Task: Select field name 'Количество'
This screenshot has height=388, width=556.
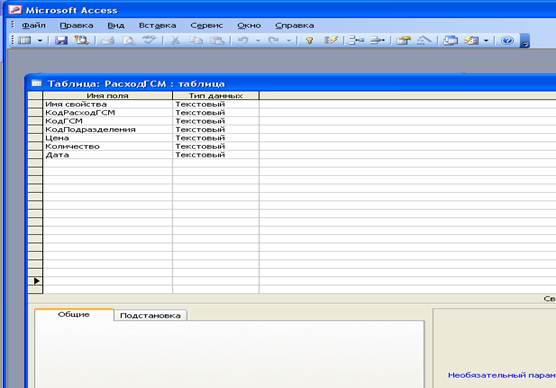Action: [x=107, y=146]
